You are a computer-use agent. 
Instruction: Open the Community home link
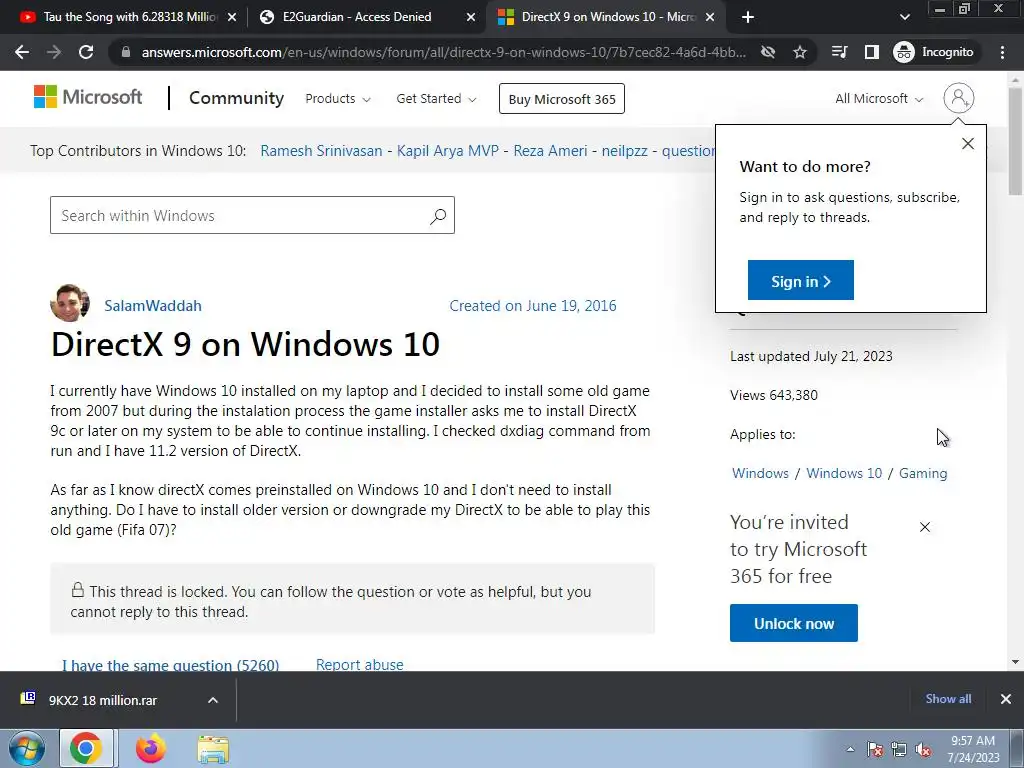click(x=236, y=98)
